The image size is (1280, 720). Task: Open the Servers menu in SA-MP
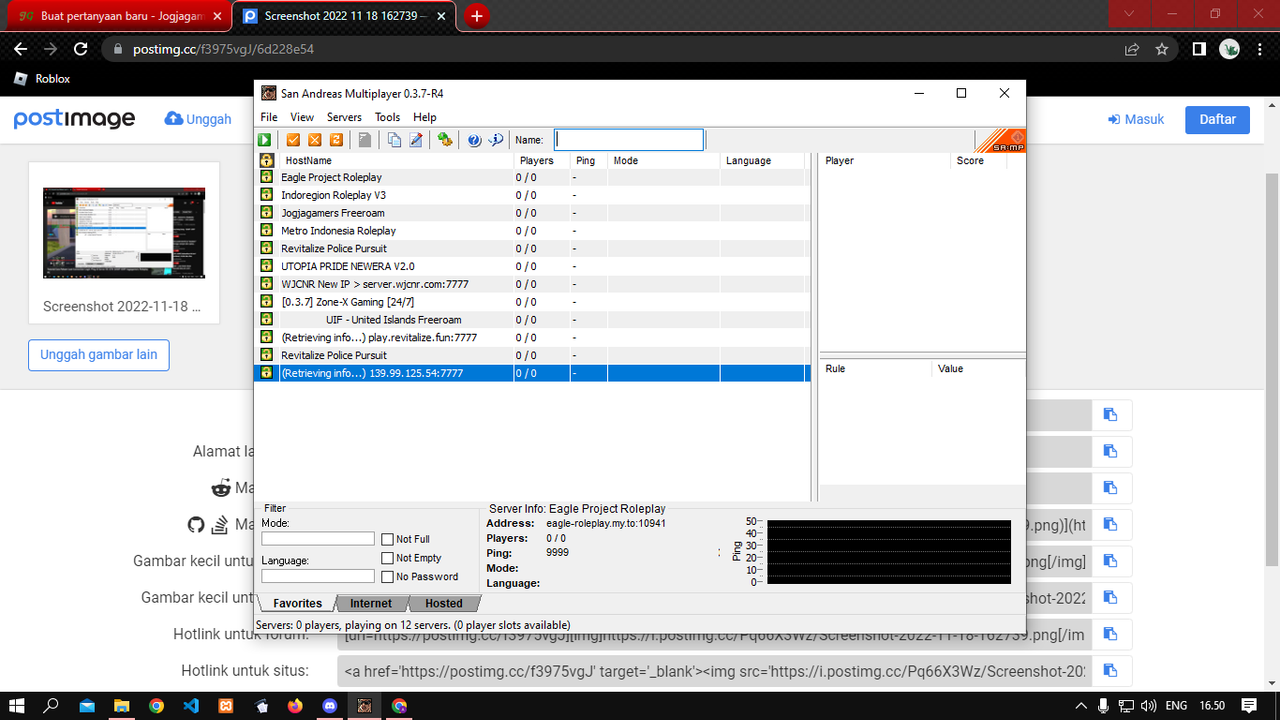[344, 117]
